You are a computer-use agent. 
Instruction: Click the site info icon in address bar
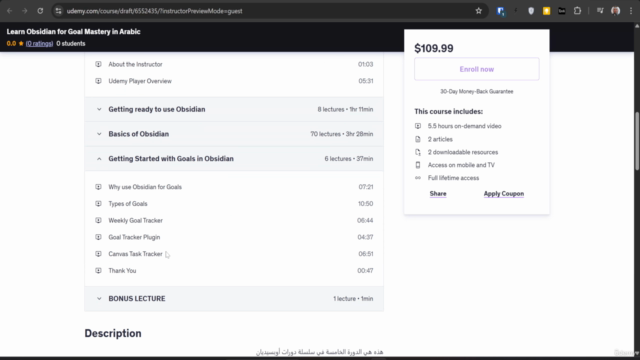point(58,11)
